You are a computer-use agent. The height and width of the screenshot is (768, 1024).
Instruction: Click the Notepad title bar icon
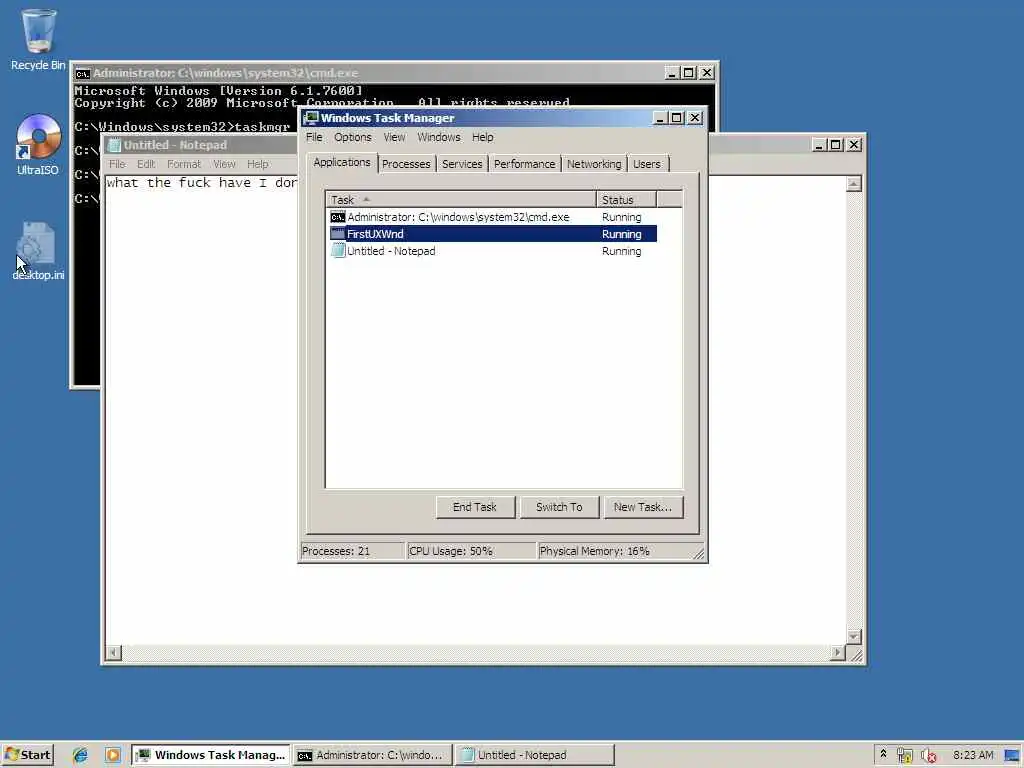(114, 145)
